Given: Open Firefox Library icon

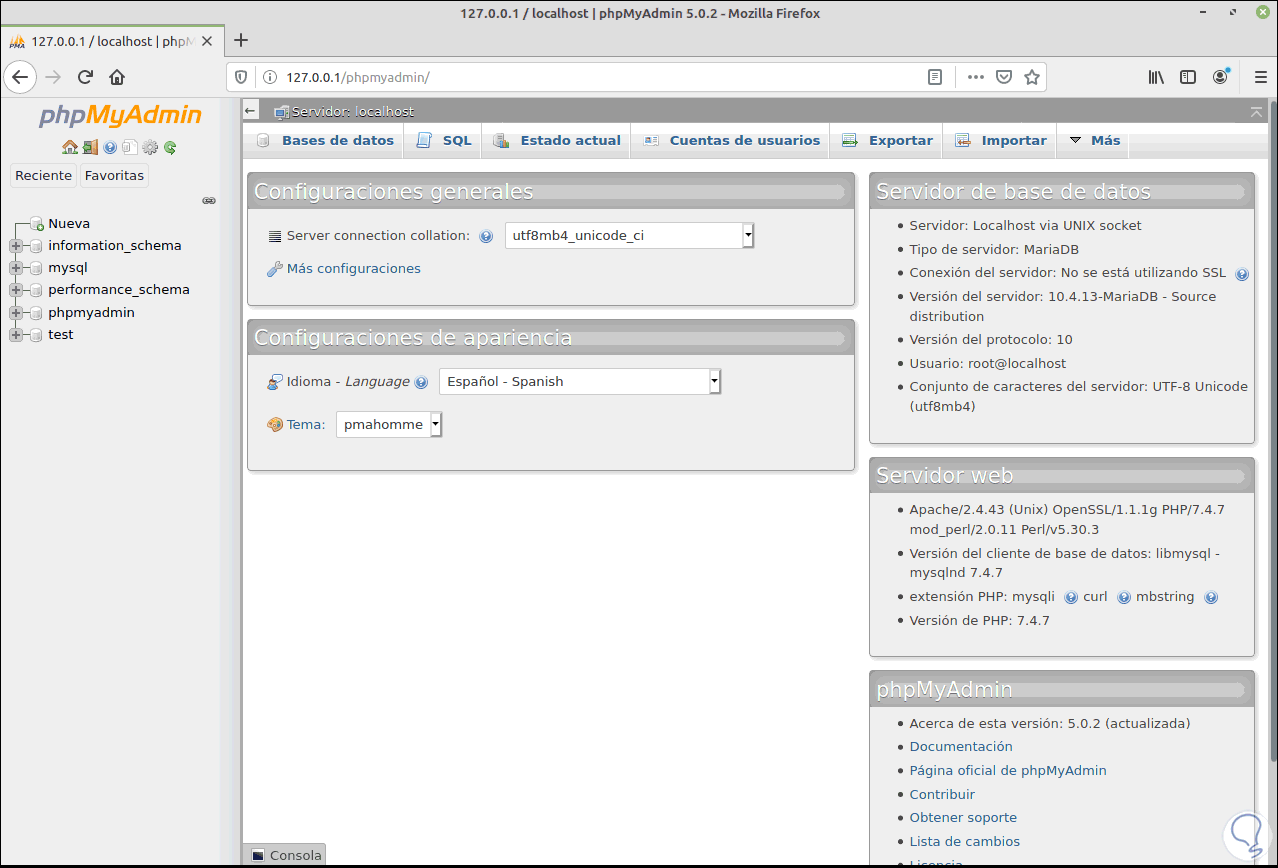Looking at the screenshot, I should tap(1156, 77).
